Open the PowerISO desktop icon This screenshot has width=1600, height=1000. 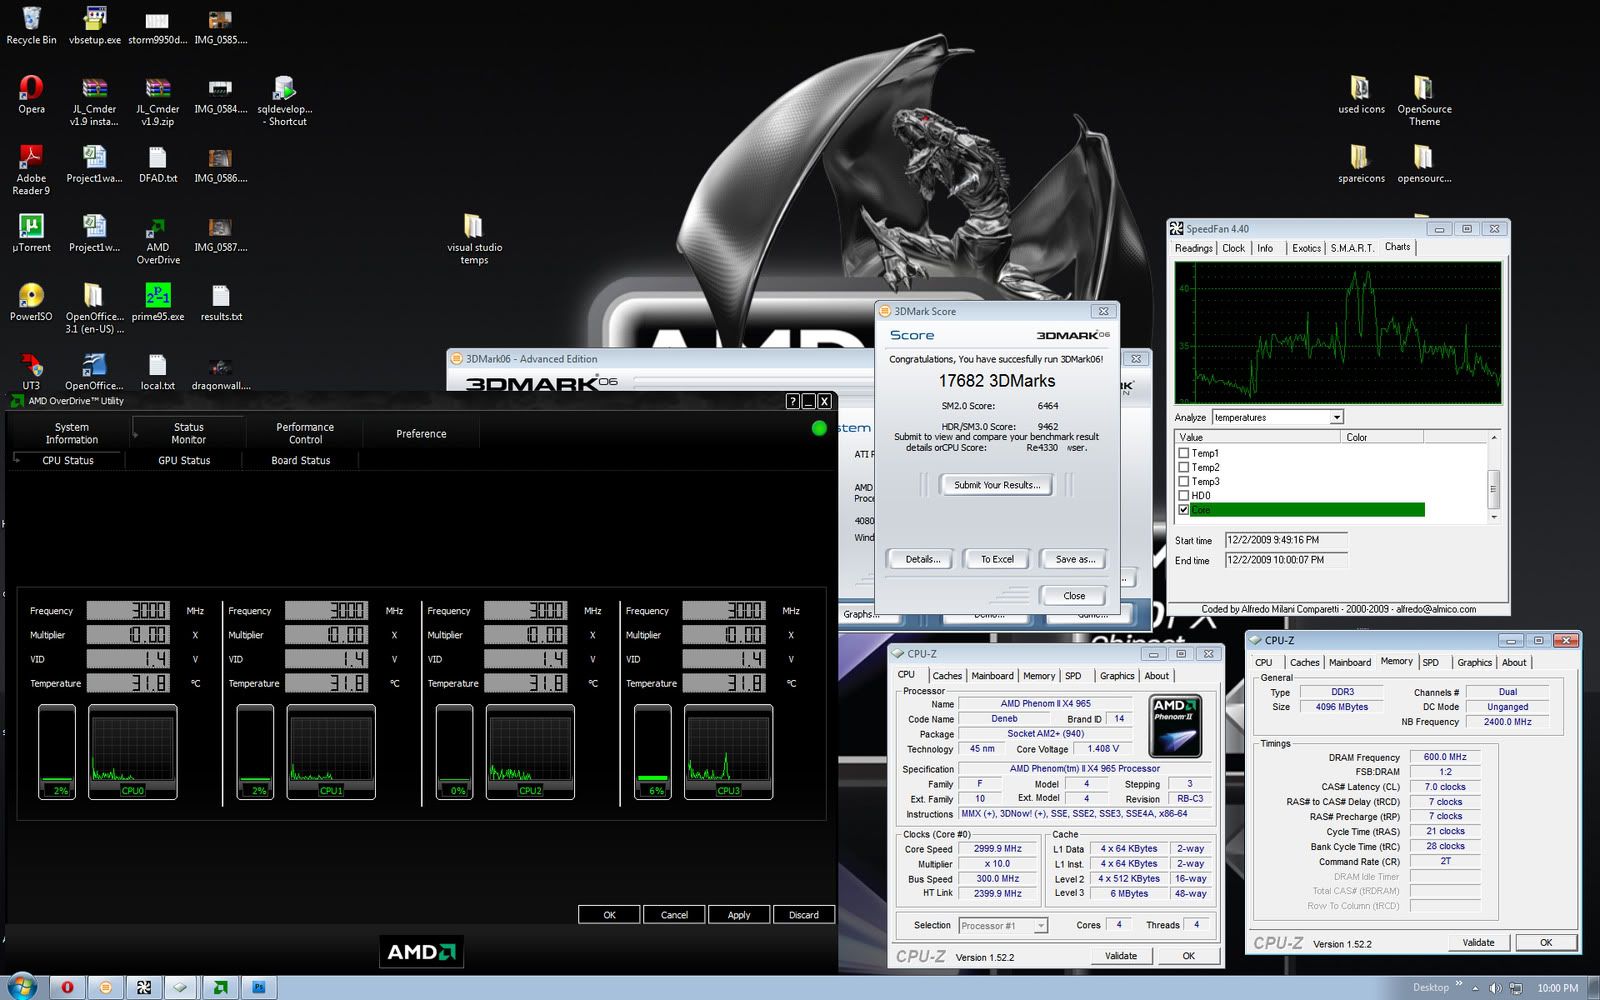31,297
